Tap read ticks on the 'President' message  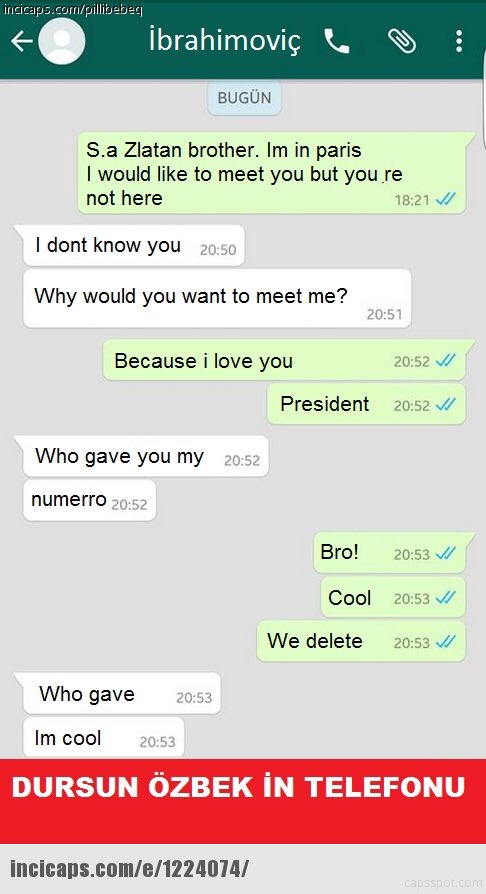tap(446, 405)
